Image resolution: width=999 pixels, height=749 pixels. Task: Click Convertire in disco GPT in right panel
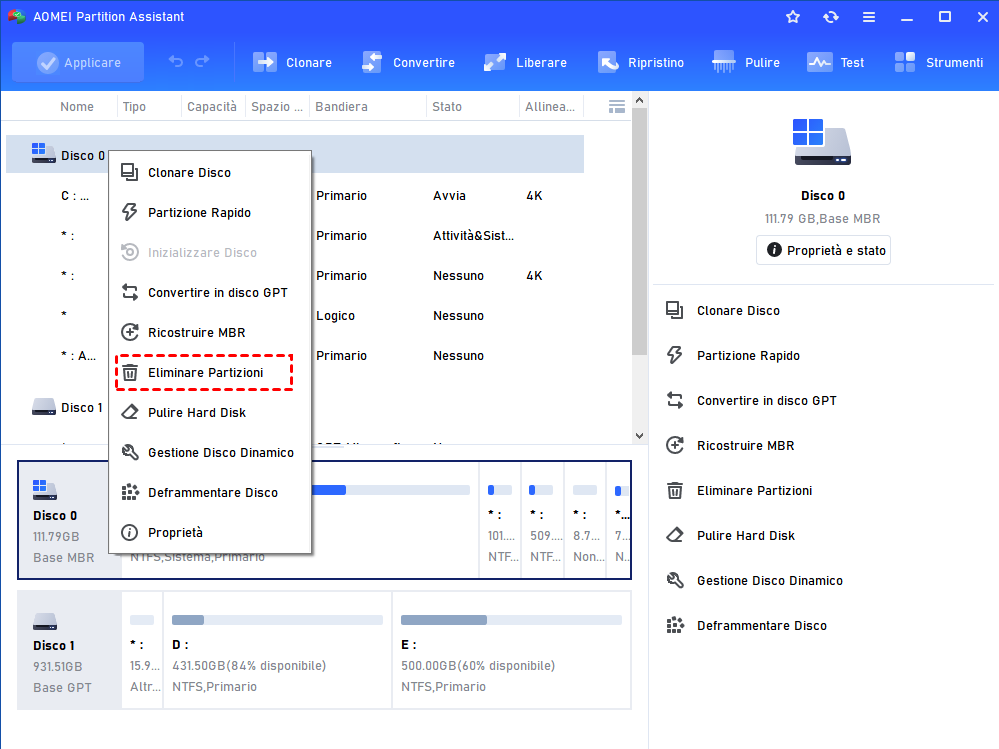(x=766, y=401)
